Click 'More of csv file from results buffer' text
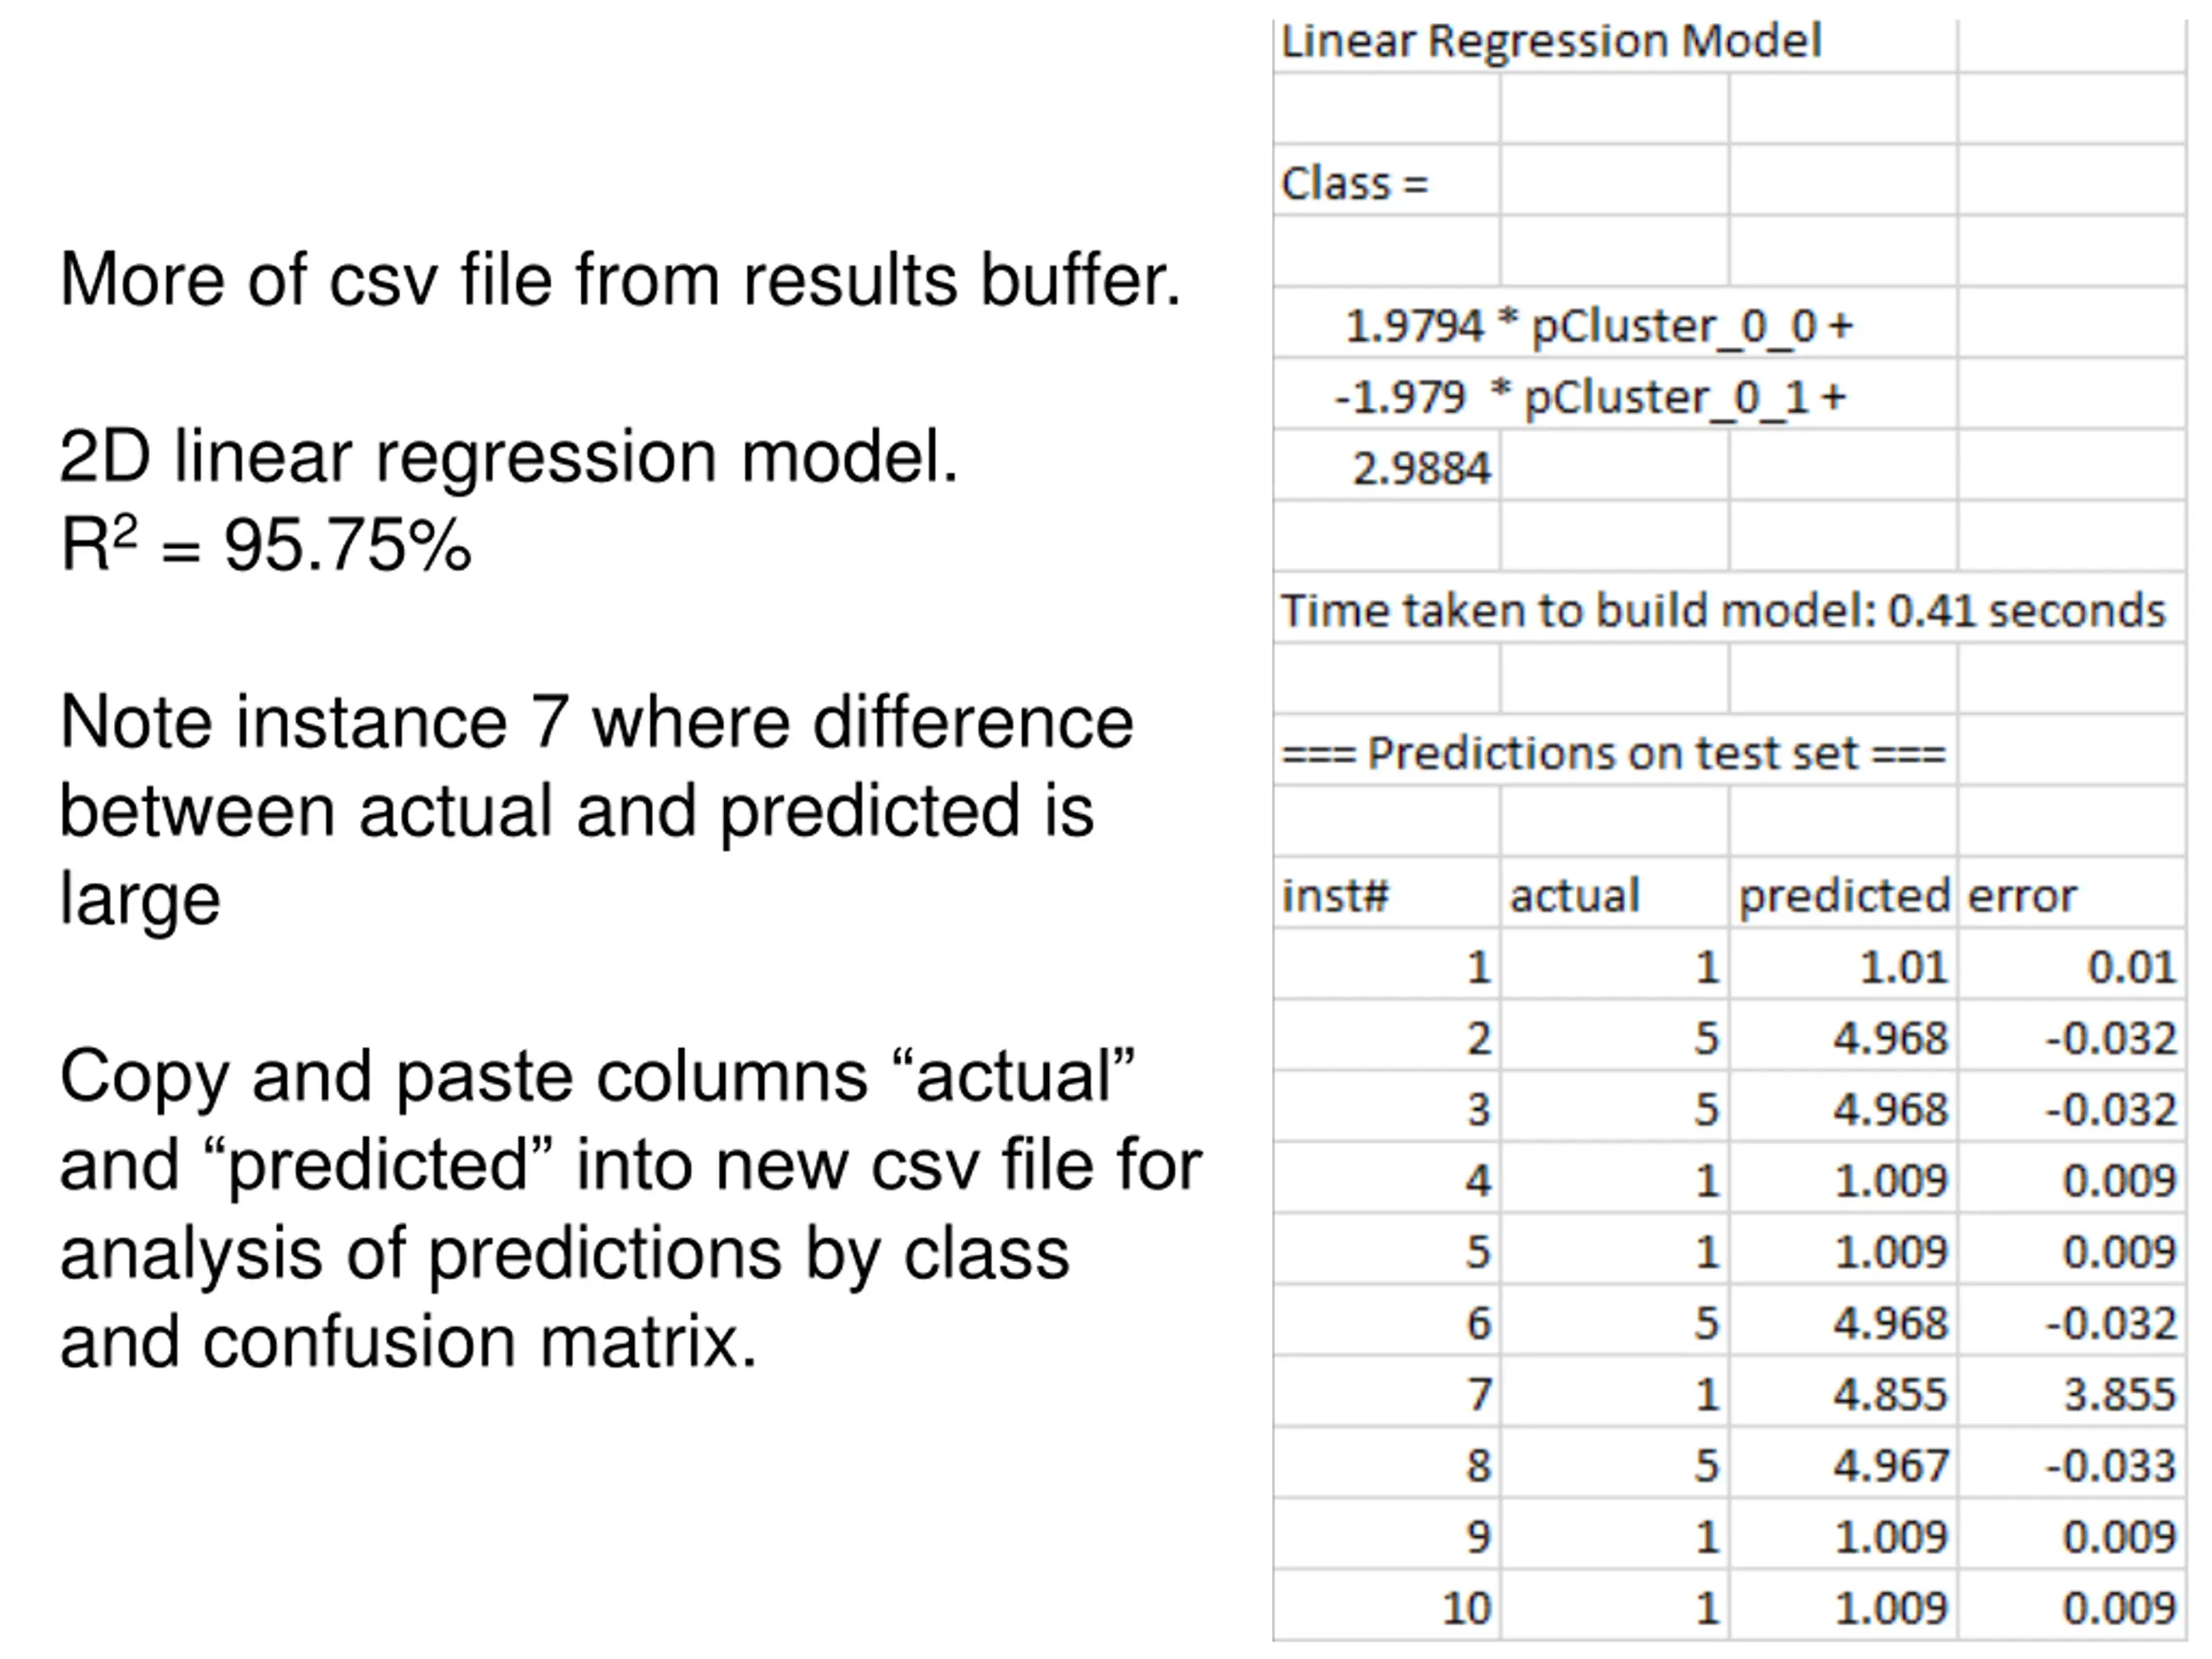This screenshot has height=1659, width=2212. coord(620,279)
